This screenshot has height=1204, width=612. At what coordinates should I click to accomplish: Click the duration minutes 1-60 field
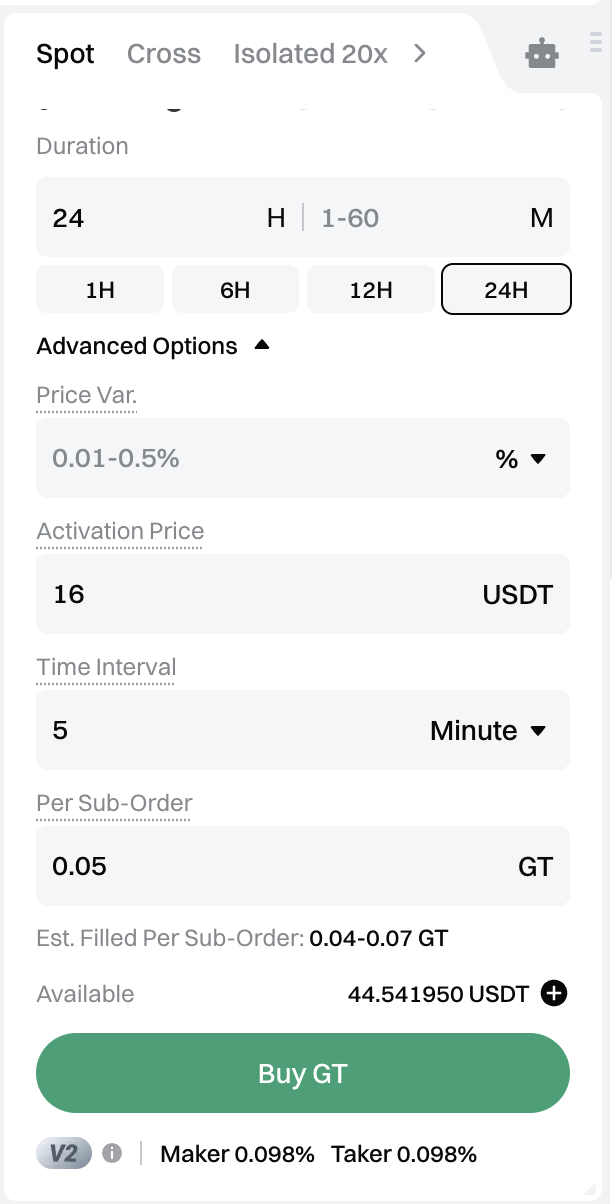coord(410,218)
